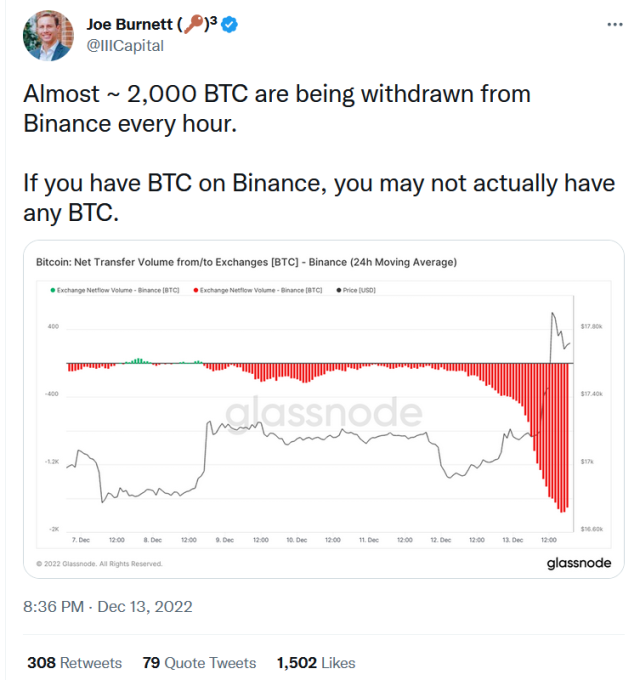Click the key emoji in display name
Viewport: 640px width, 680px height.
[193, 24]
